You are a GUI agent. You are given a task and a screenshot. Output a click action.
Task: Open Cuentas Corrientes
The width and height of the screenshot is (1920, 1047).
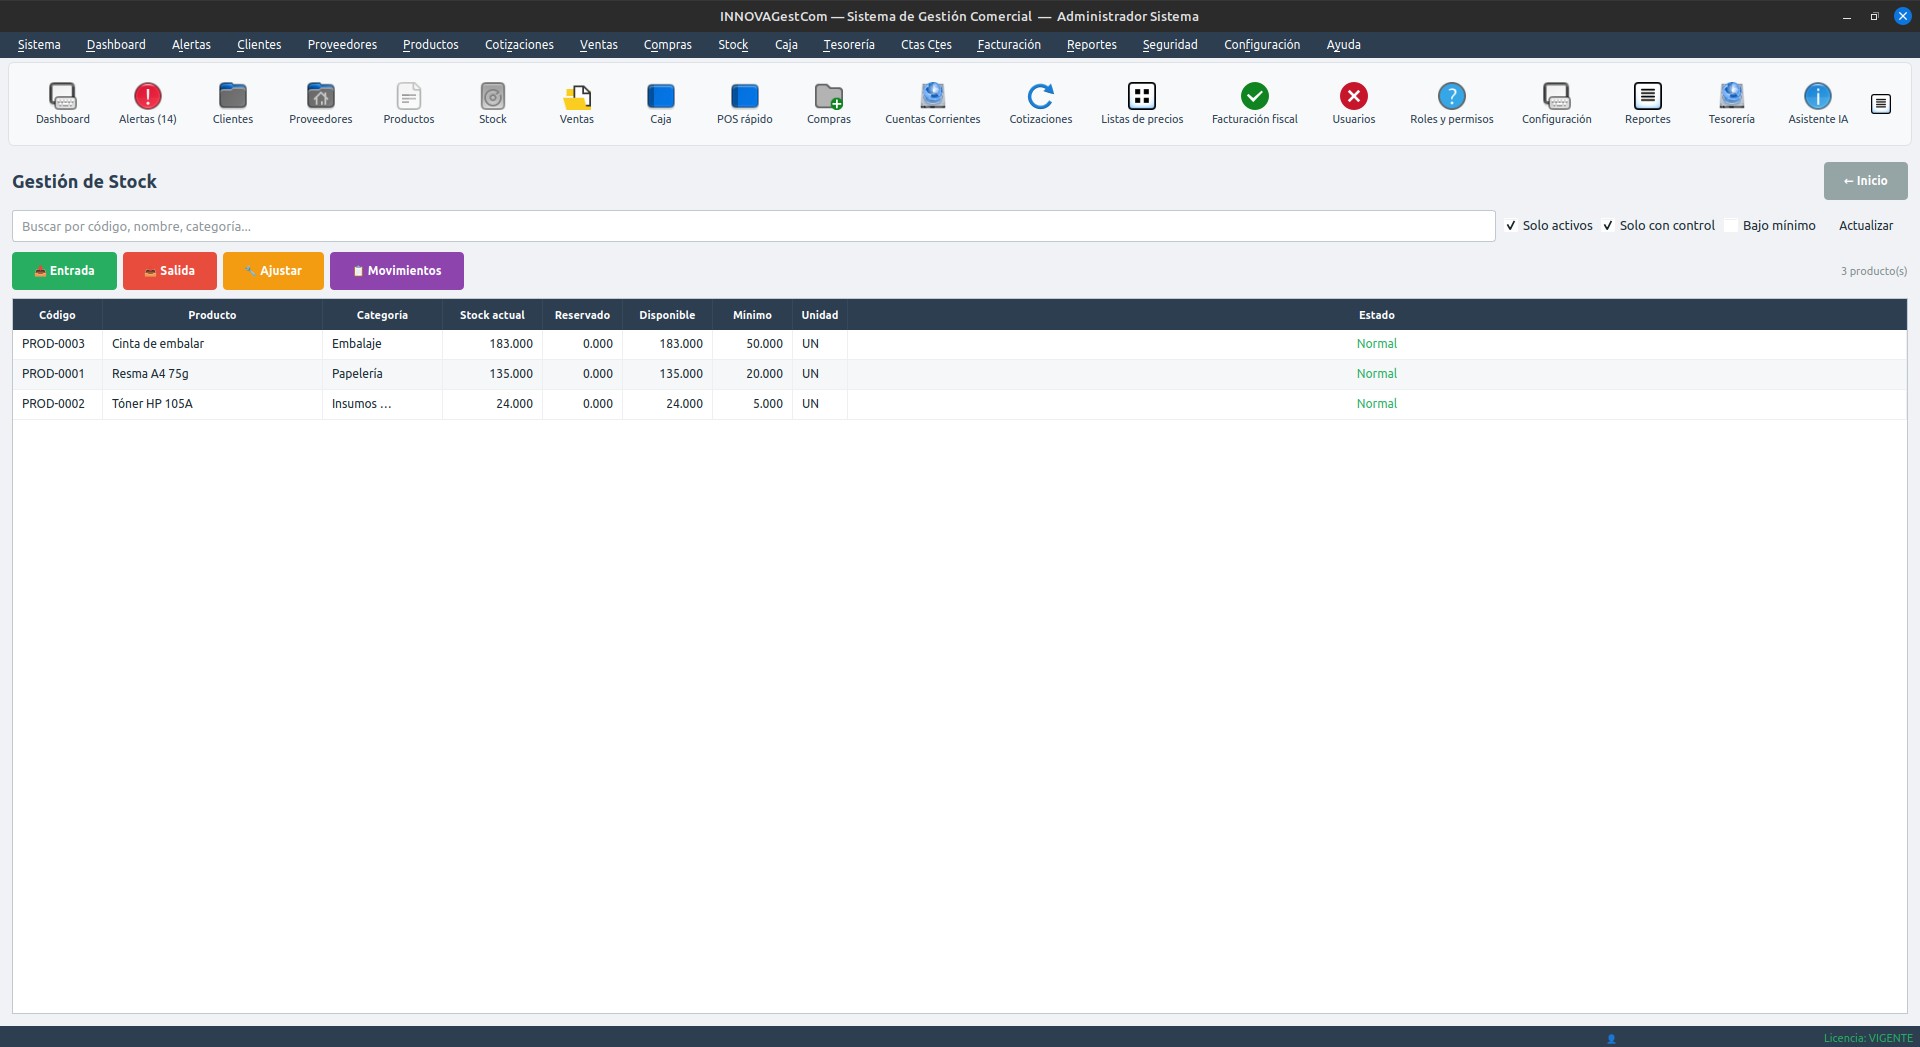932,103
